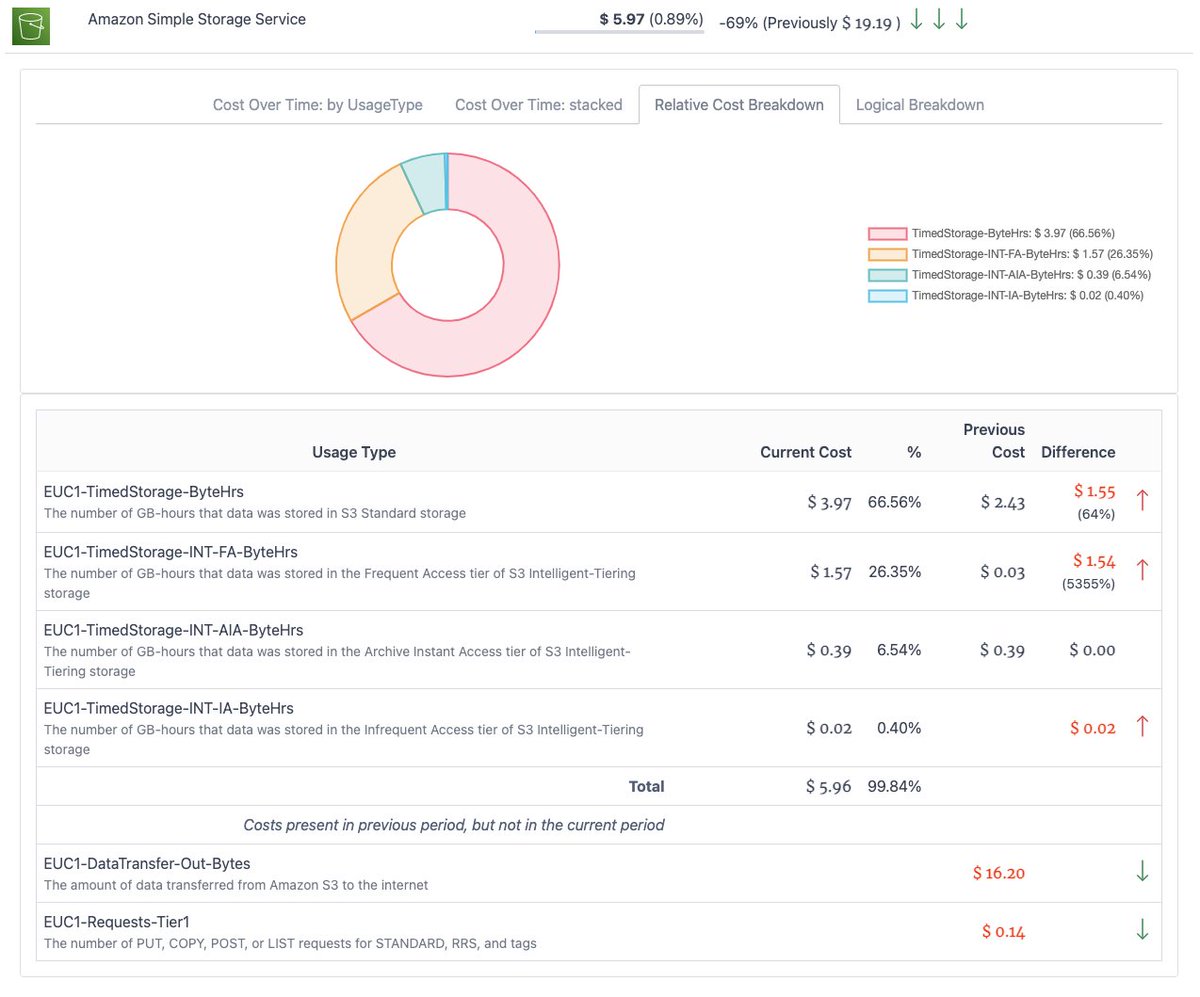Click pink TimedStorage-ByteHrs legend swatch

(888, 232)
